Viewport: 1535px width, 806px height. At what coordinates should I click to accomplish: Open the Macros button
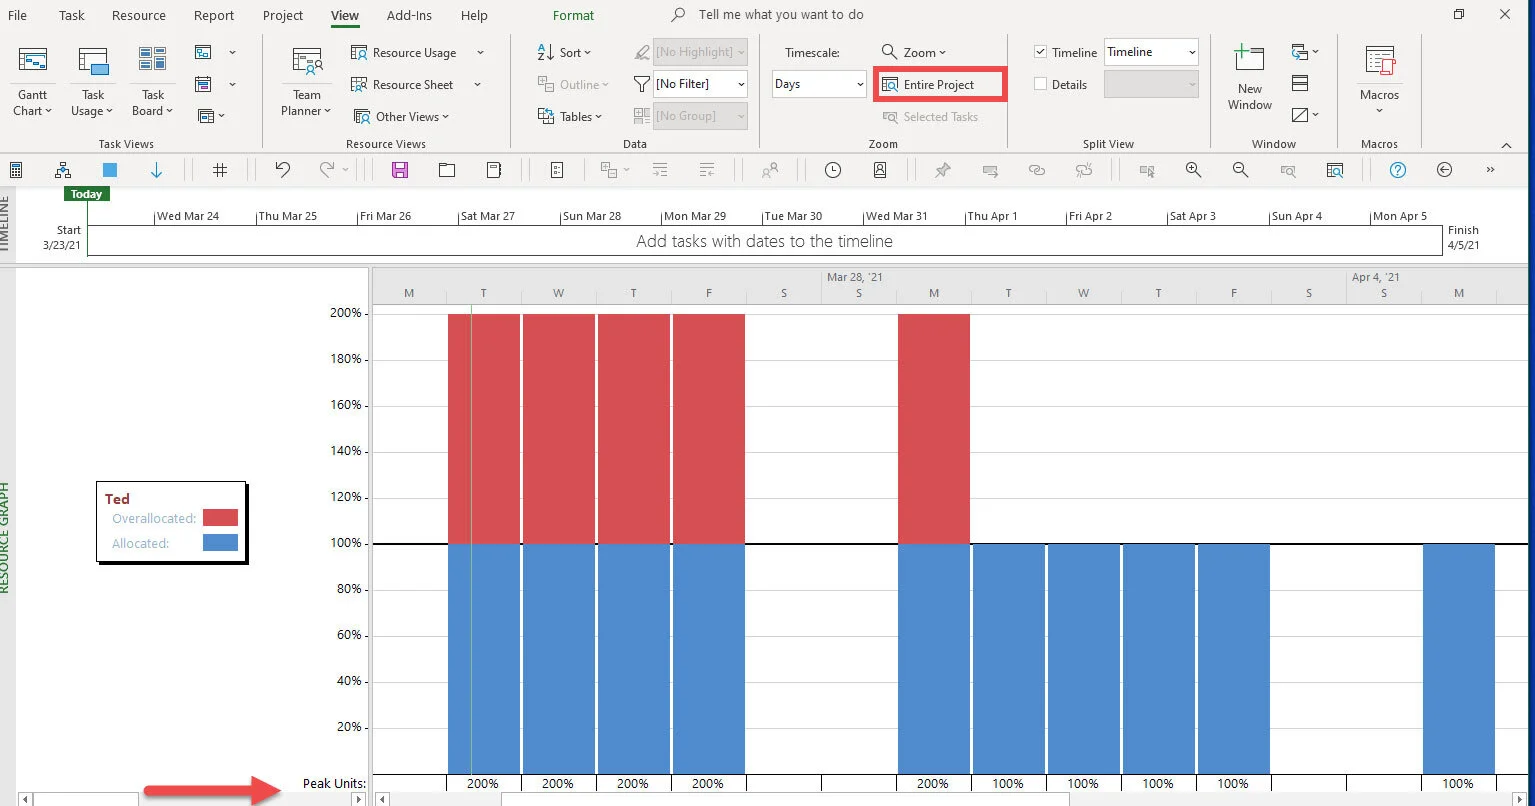[1379, 79]
